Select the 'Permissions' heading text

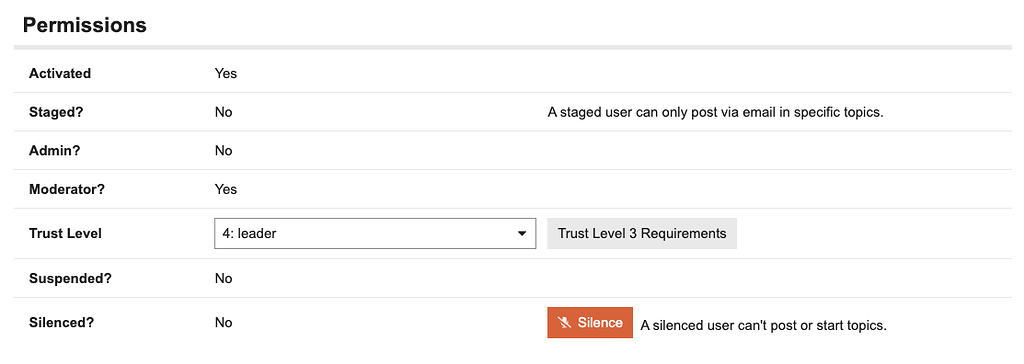pyautogui.click(x=84, y=25)
